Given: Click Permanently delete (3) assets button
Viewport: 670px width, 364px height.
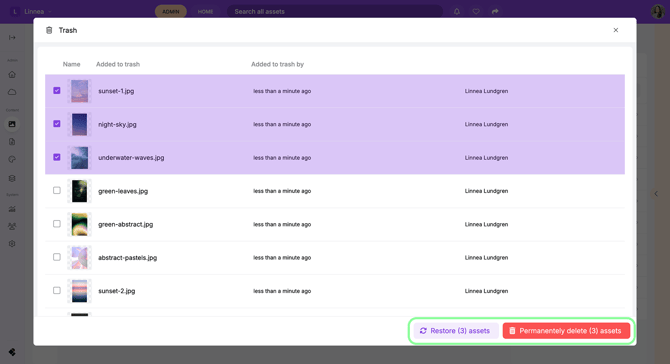Looking at the screenshot, I should coord(566,331).
